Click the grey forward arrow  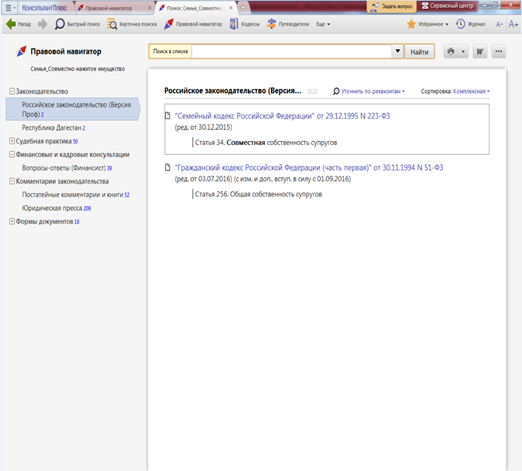pos(42,24)
